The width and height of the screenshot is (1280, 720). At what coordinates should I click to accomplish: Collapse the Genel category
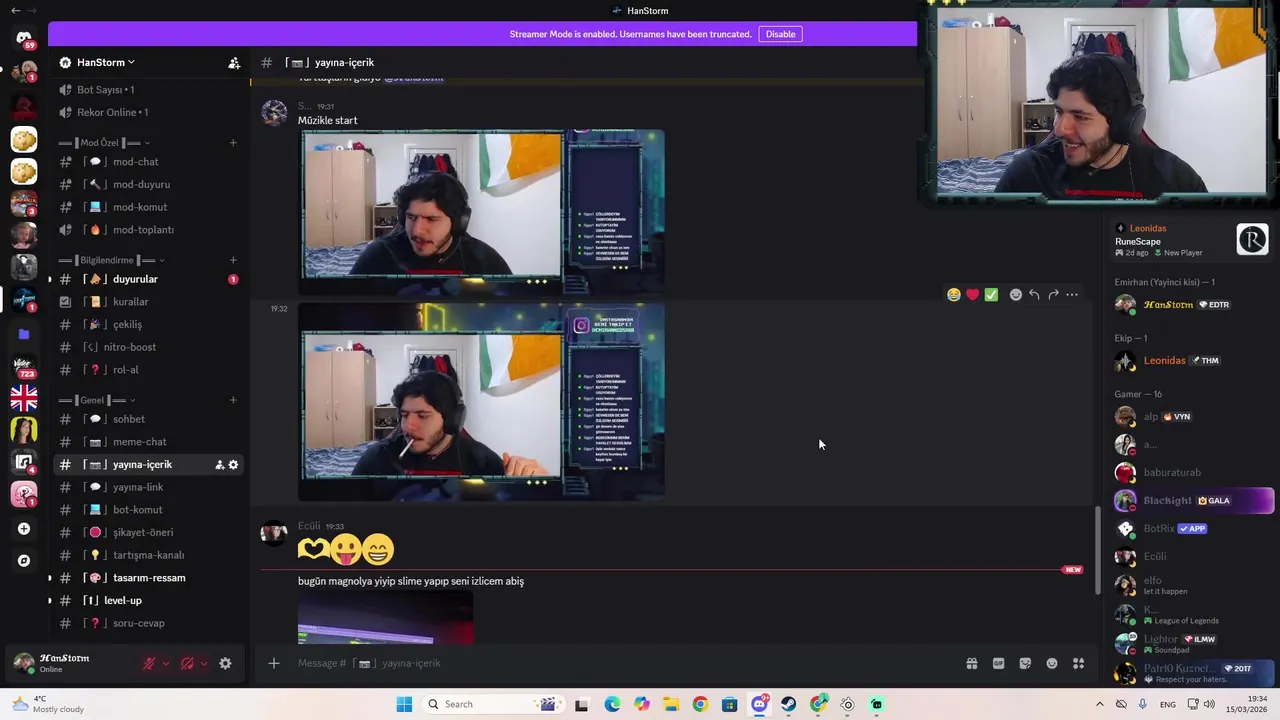point(98,400)
